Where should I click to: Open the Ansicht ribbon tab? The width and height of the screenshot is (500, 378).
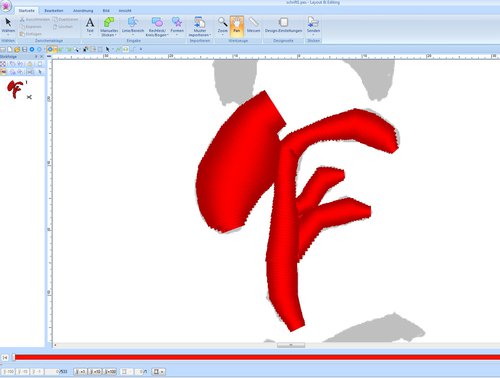tap(125, 11)
